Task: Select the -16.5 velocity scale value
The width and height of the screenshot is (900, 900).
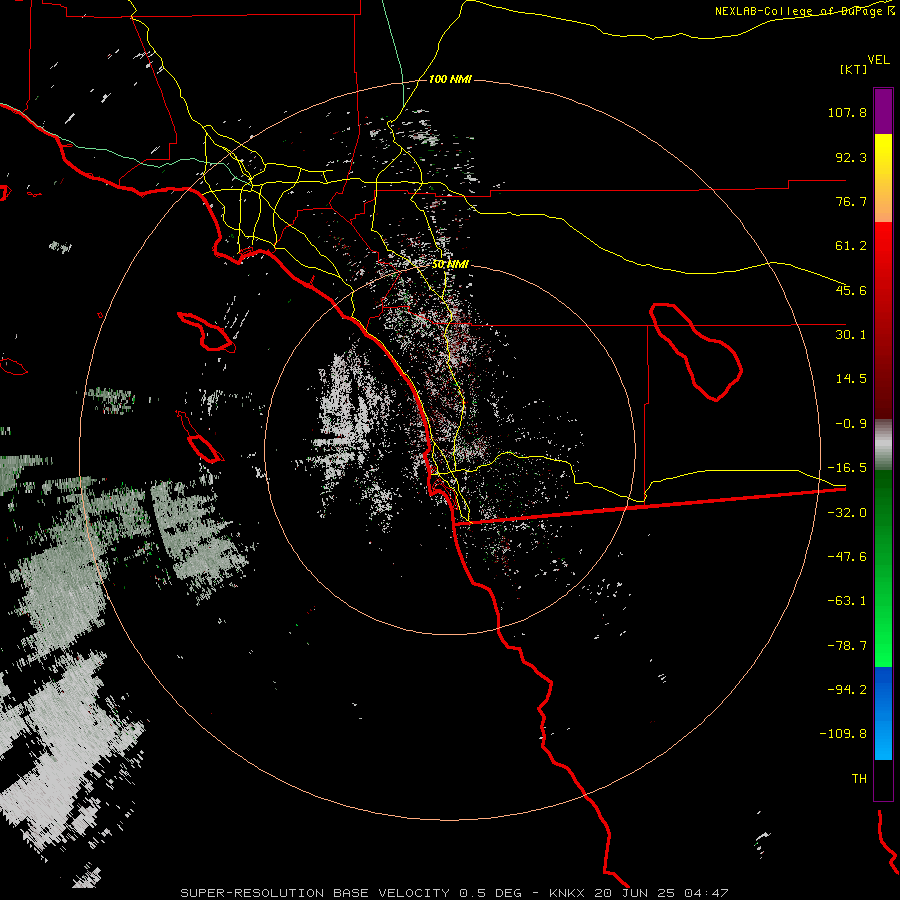Action: (847, 468)
